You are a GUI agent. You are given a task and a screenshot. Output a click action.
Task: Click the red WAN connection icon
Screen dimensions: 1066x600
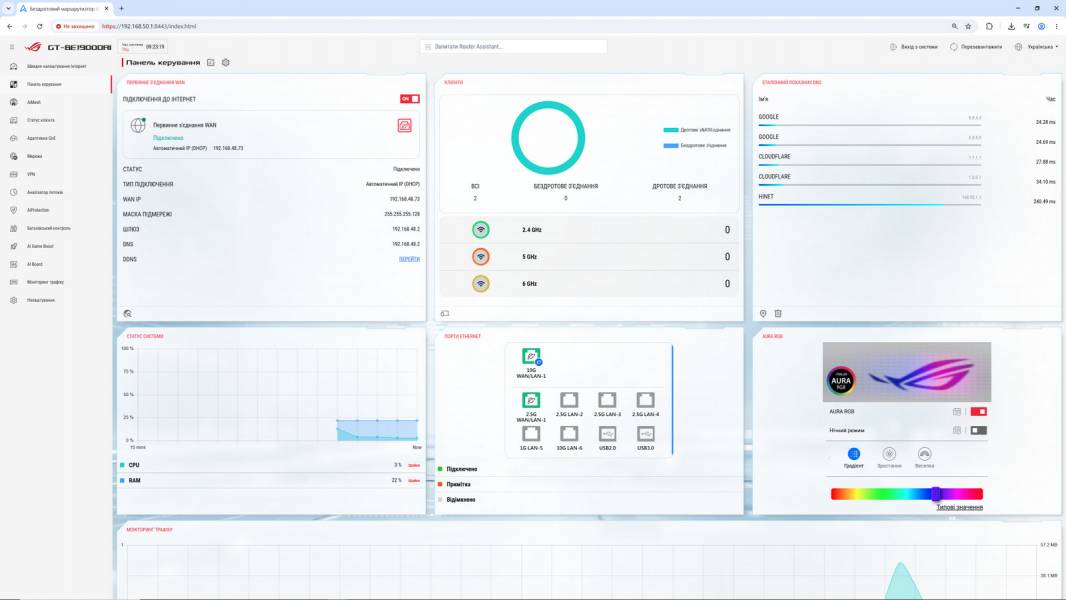click(x=405, y=125)
